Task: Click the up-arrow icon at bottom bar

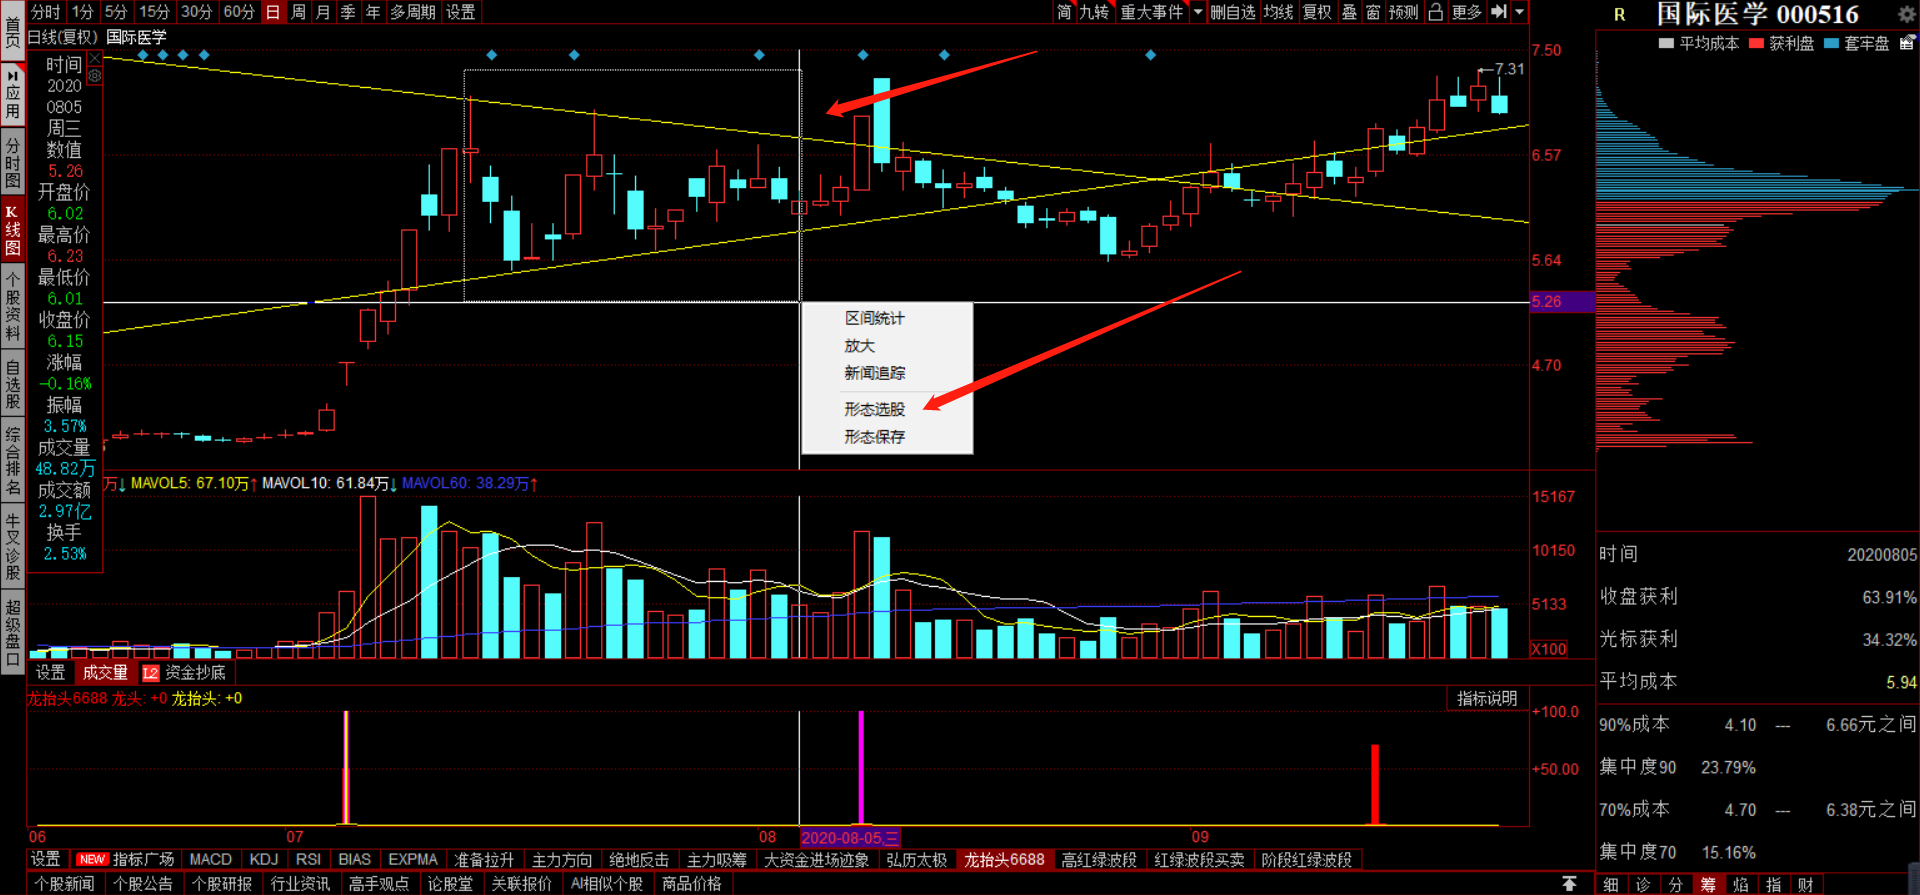Action: pos(1569,884)
